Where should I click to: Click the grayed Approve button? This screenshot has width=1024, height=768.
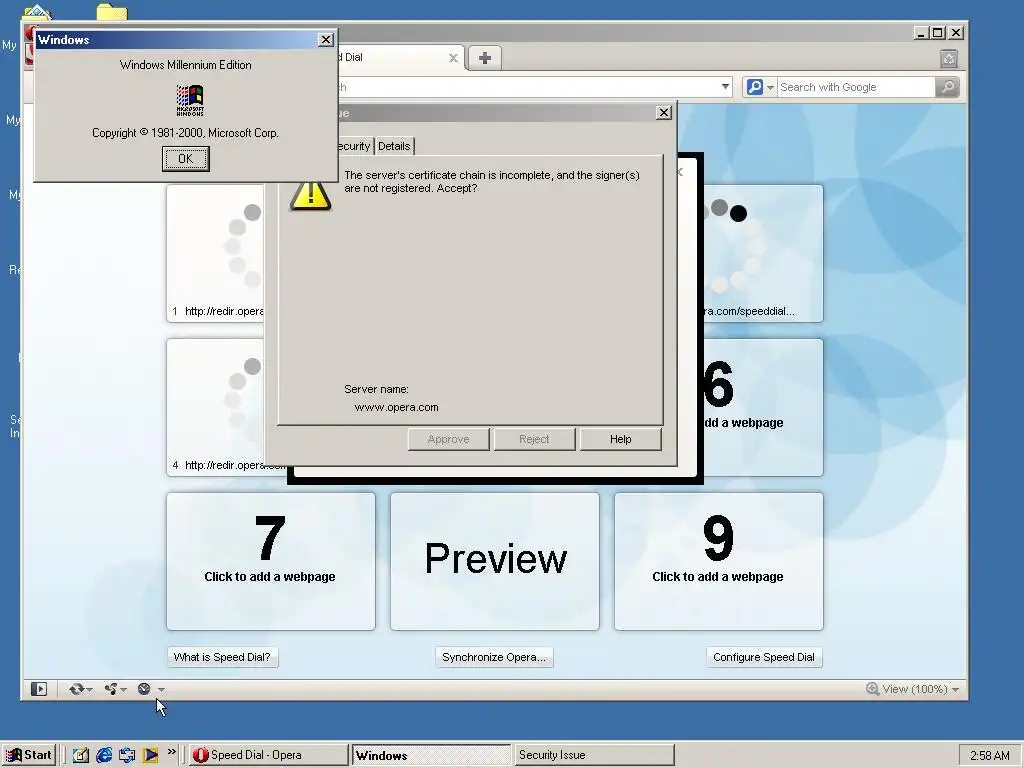[x=448, y=439]
